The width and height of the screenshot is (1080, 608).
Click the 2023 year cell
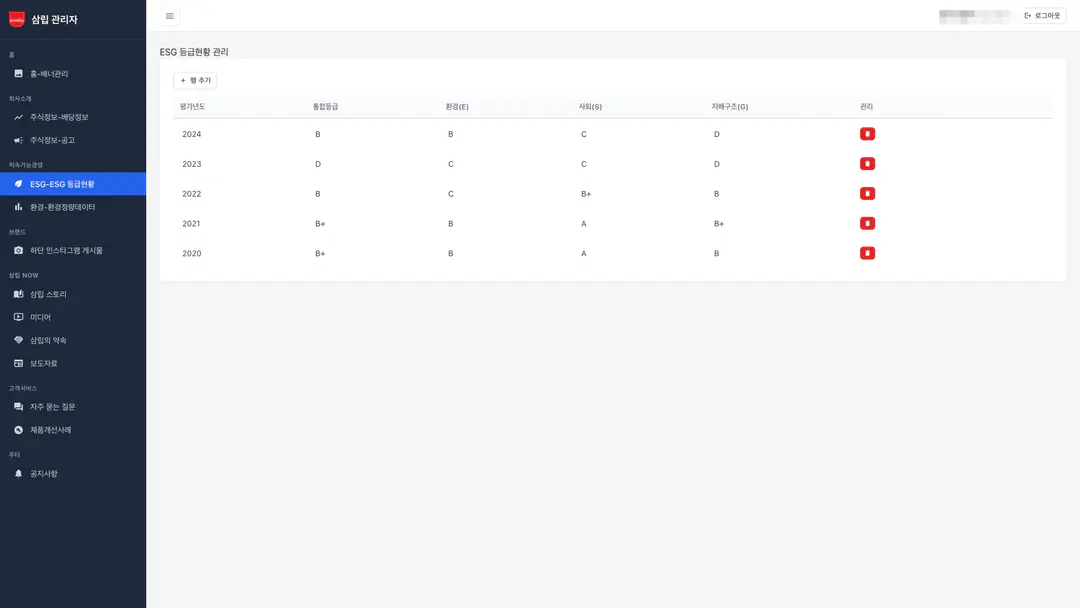(x=191, y=164)
